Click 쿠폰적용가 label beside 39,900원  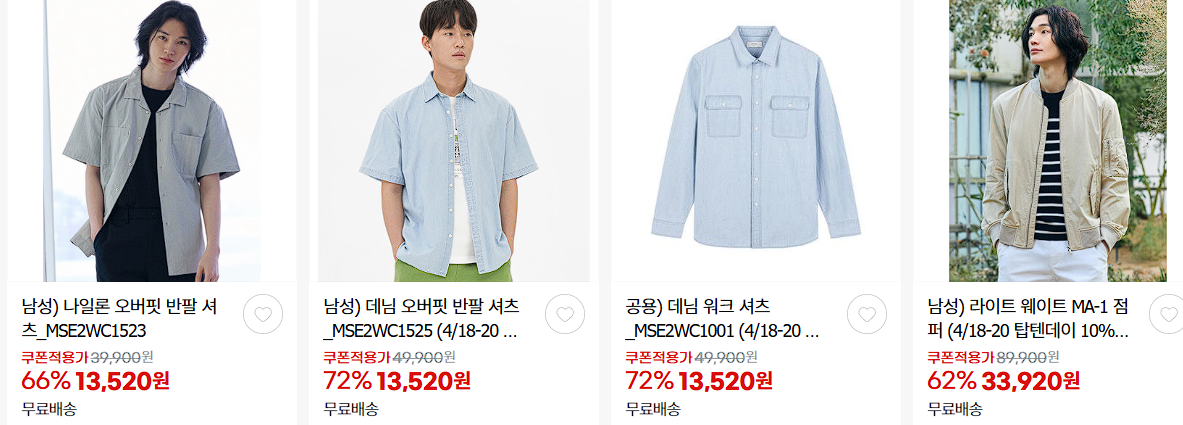pos(55,356)
